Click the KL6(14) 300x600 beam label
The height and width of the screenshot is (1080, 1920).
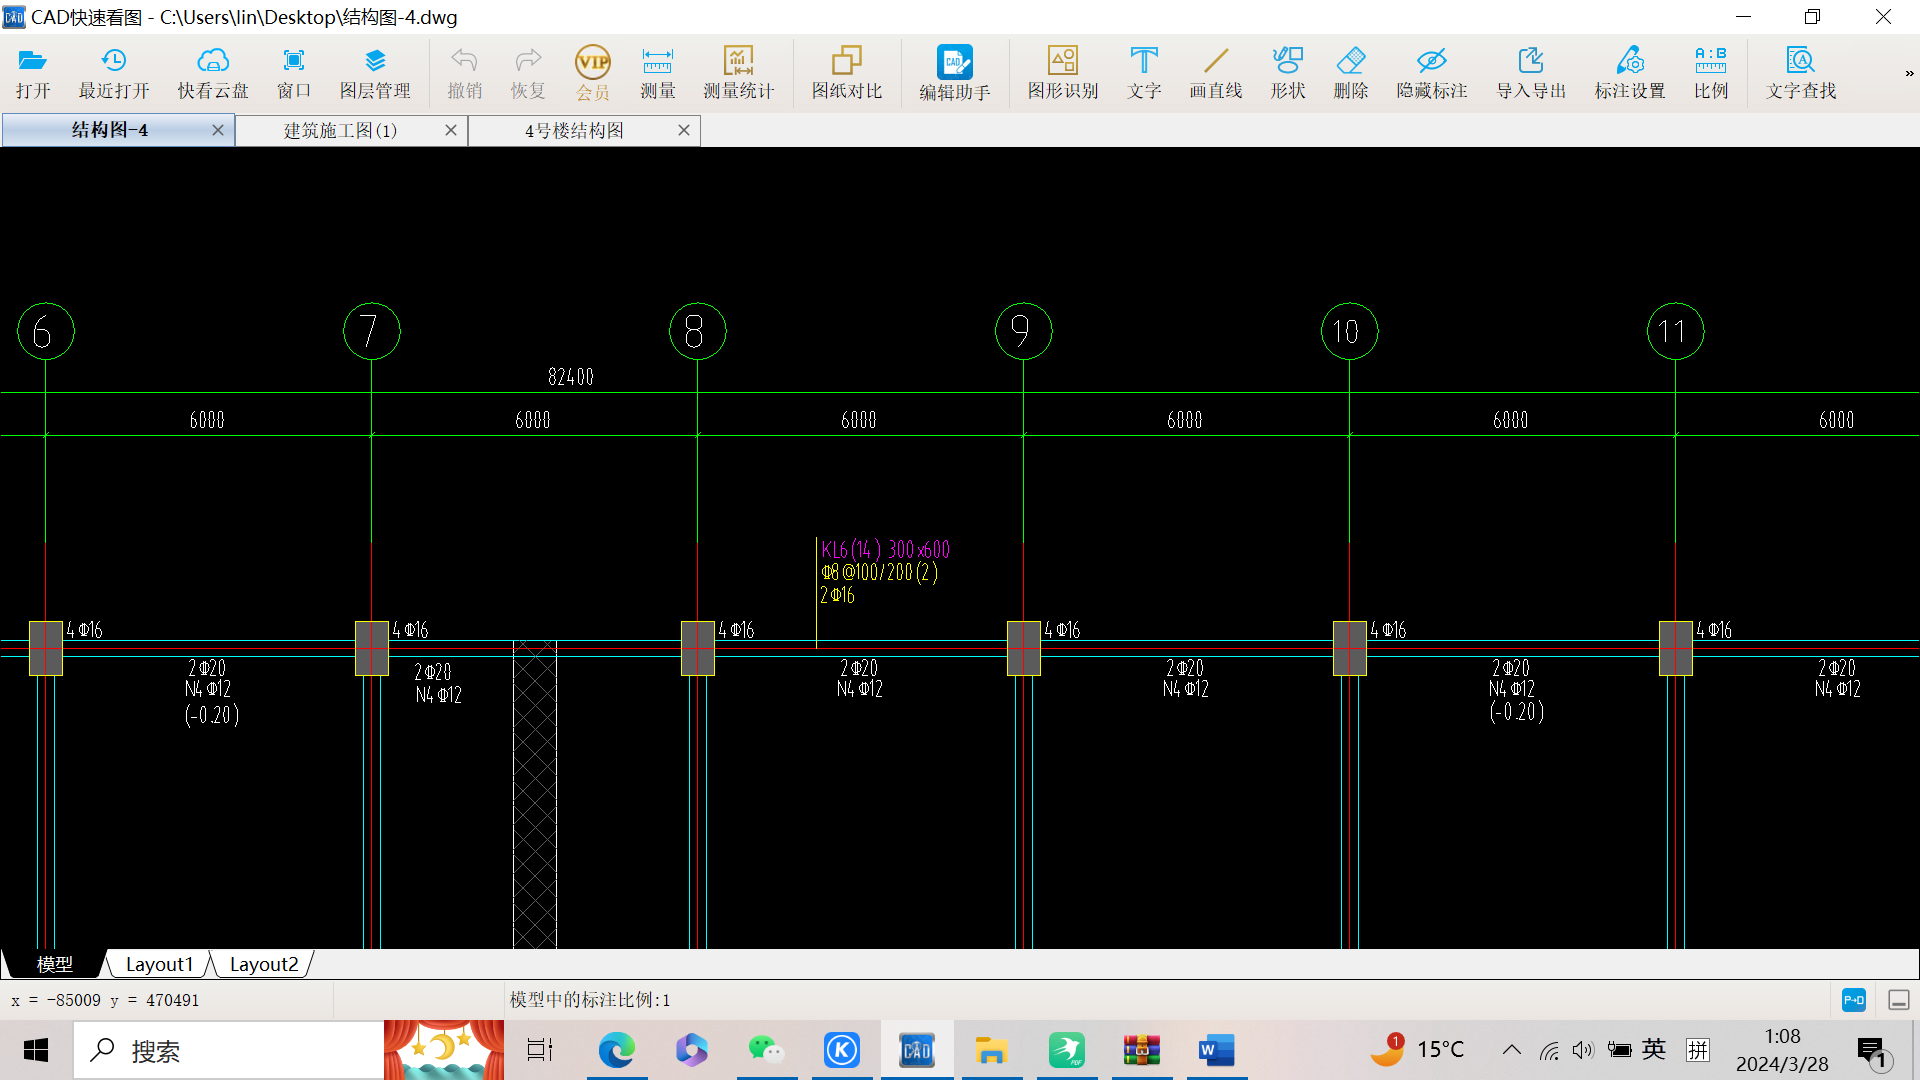point(886,549)
